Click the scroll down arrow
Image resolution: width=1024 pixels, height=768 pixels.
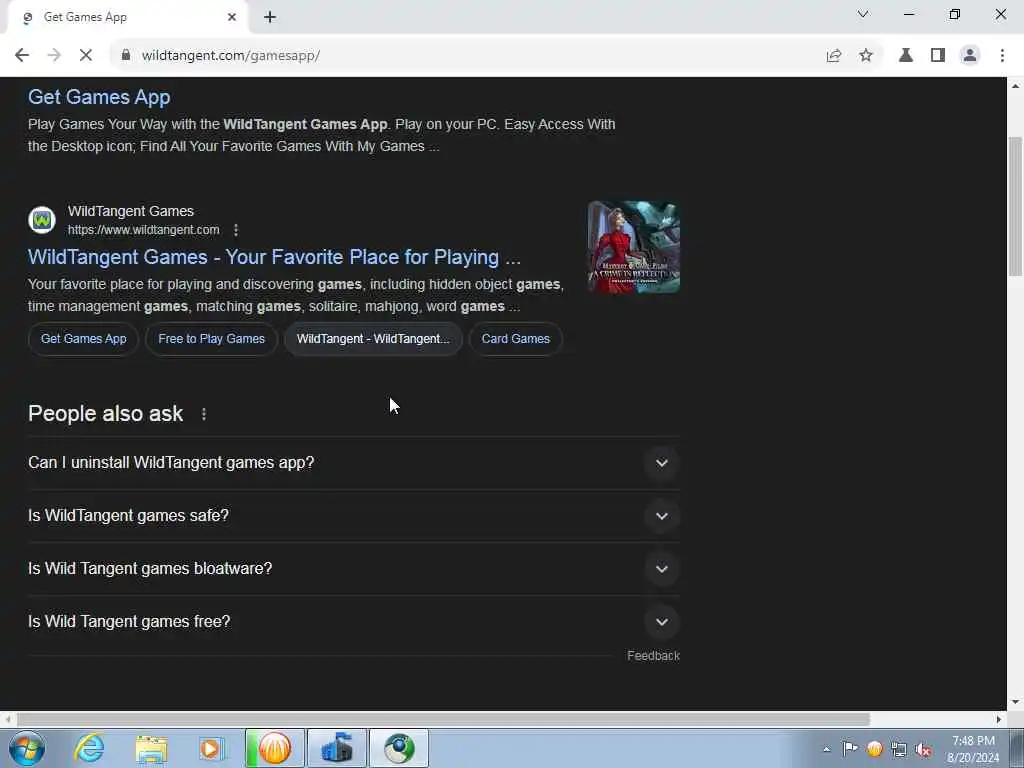(x=1015, y=702)
